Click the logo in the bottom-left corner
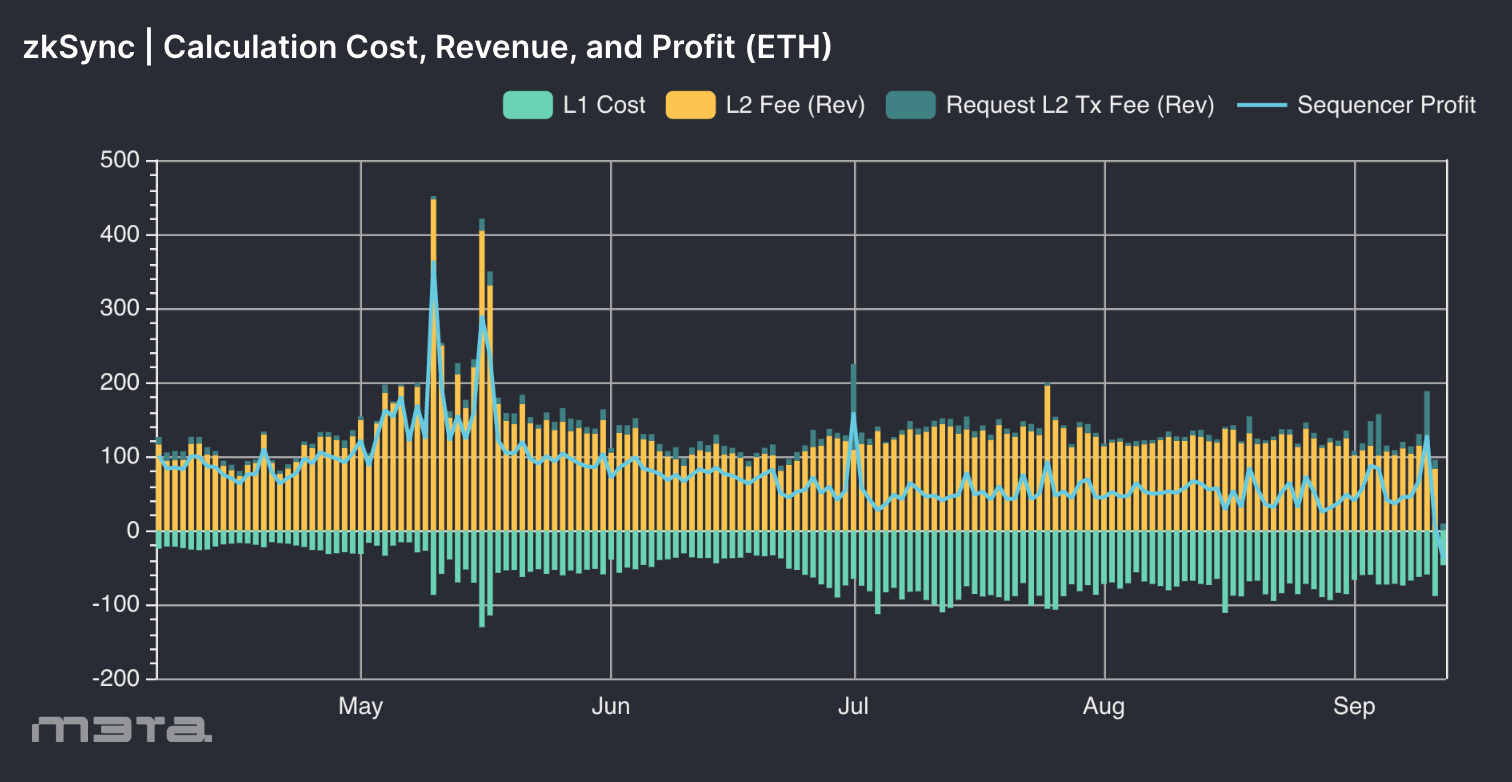This screenshot has height=782, width=1512. pyautogui.click(x=121, y=729)
